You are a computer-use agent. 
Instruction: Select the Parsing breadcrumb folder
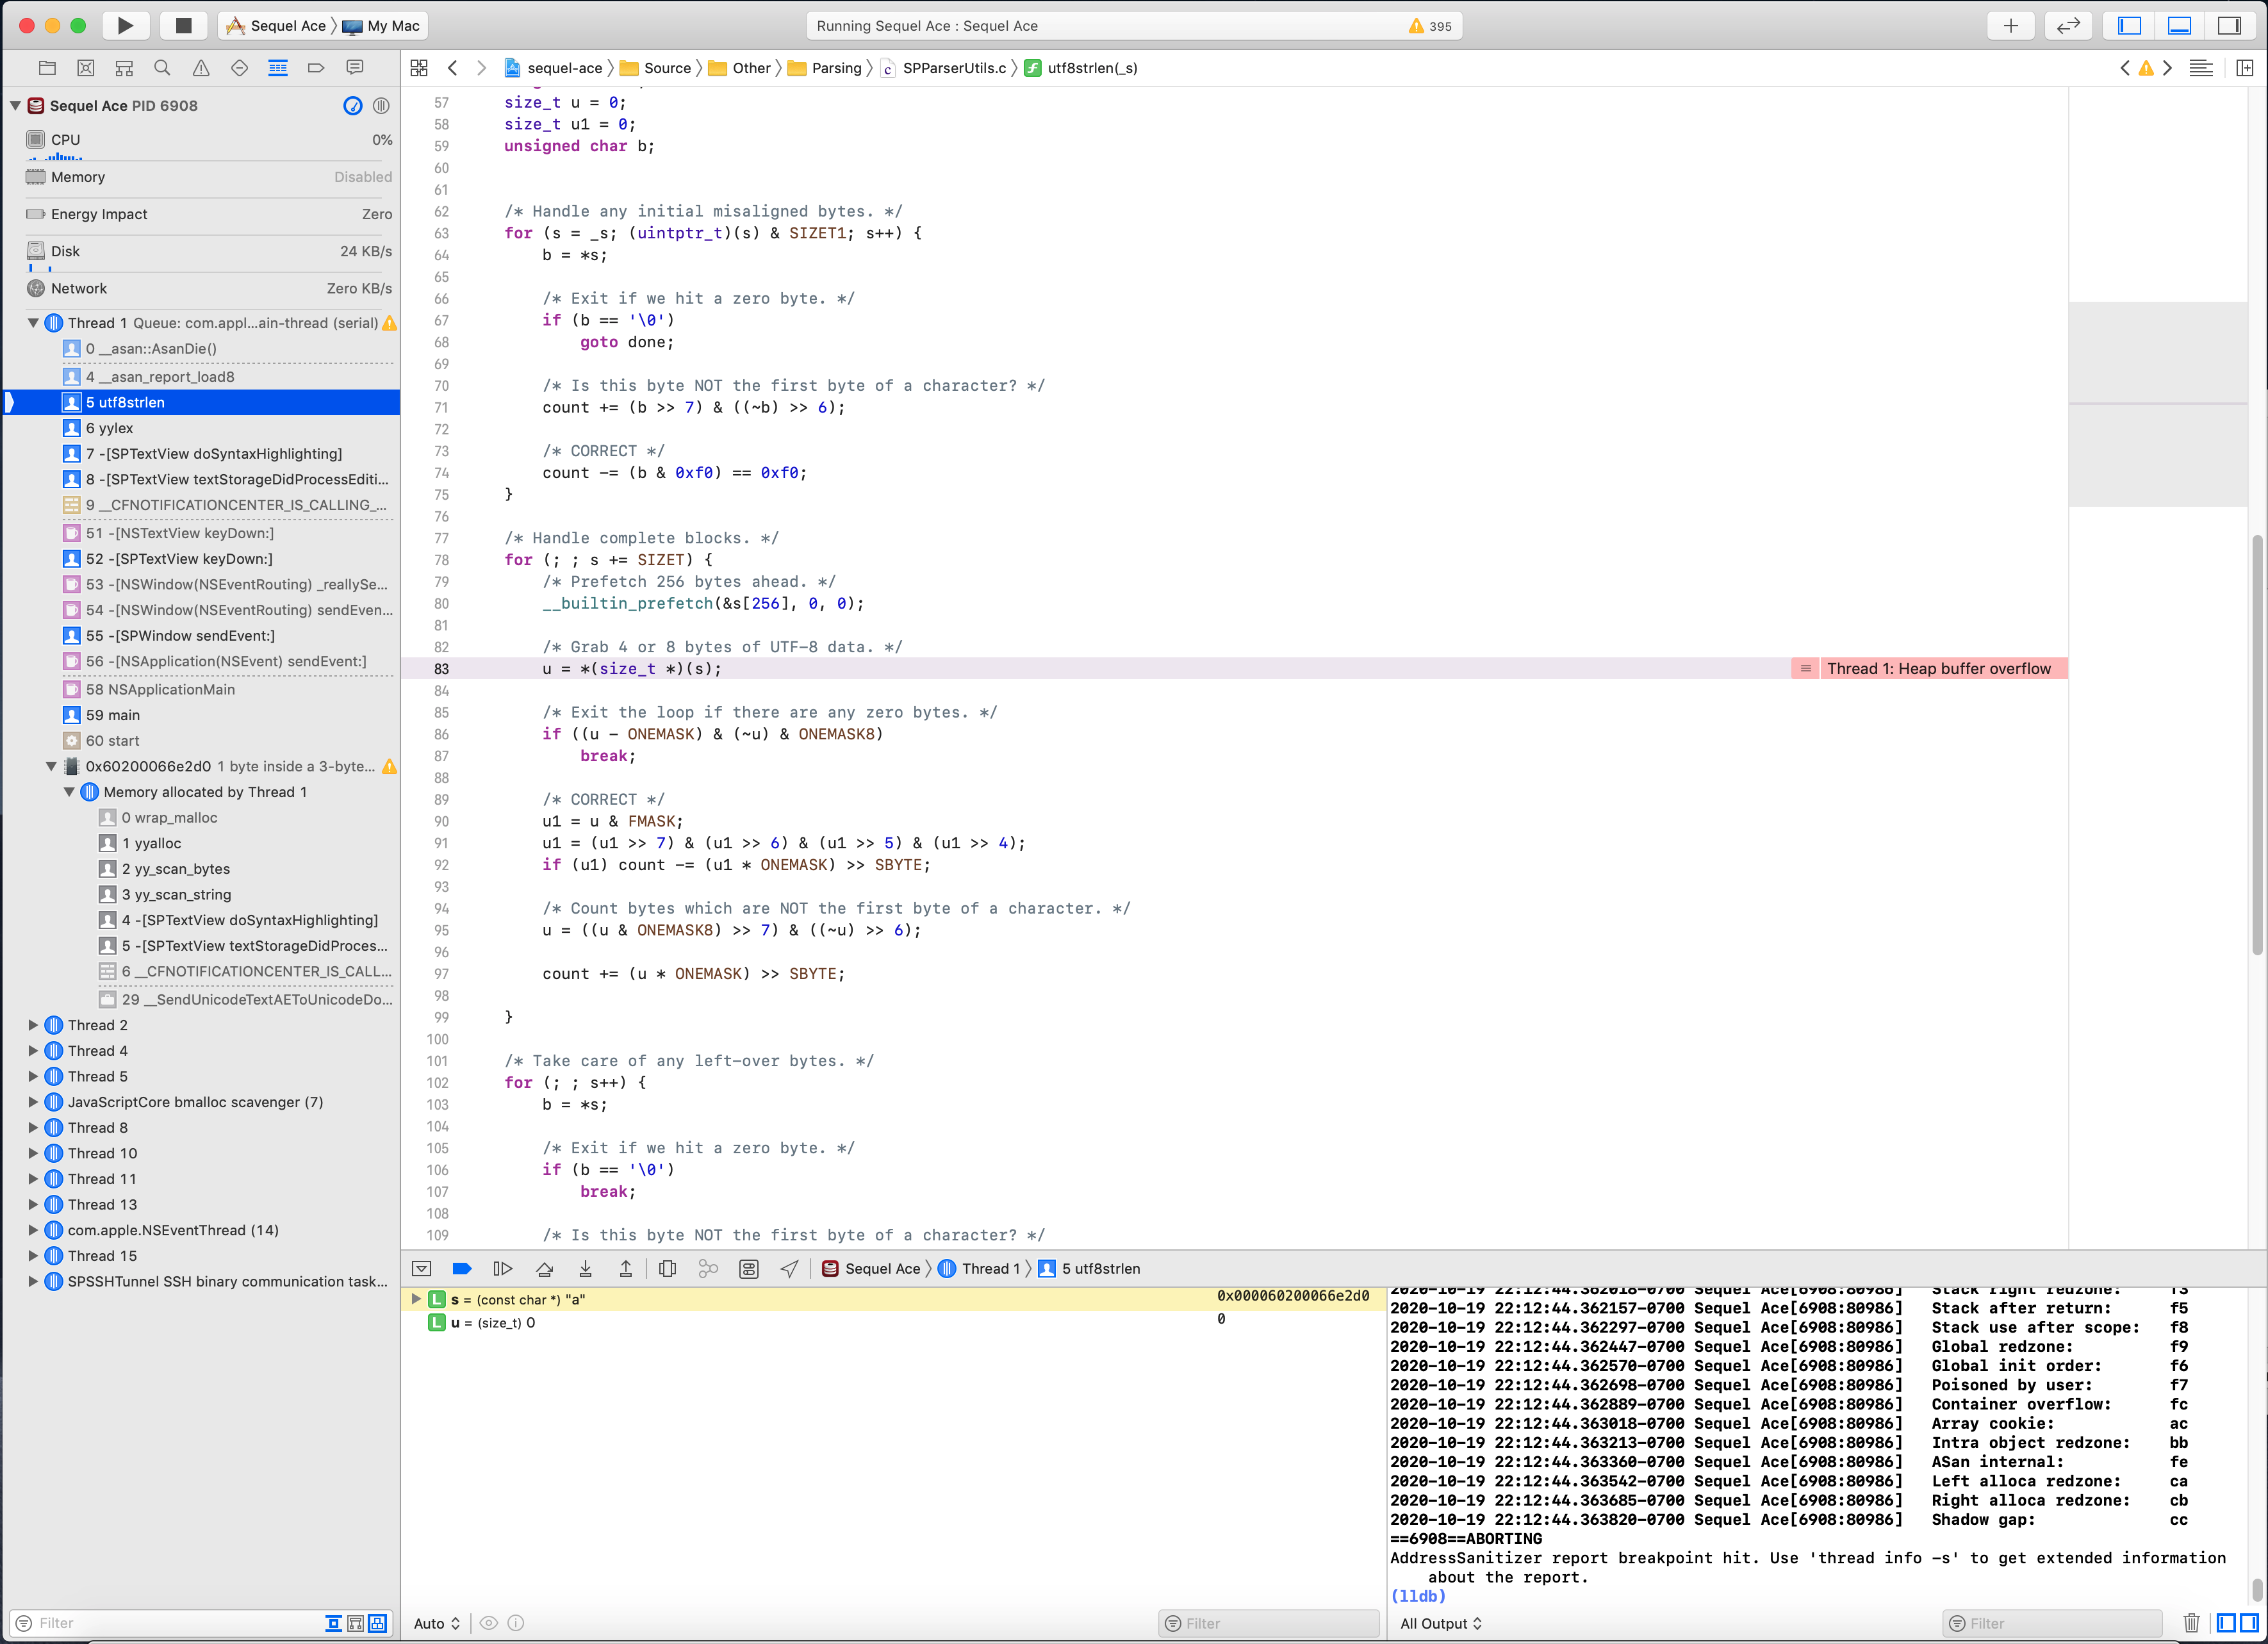[x=825, y=68]
